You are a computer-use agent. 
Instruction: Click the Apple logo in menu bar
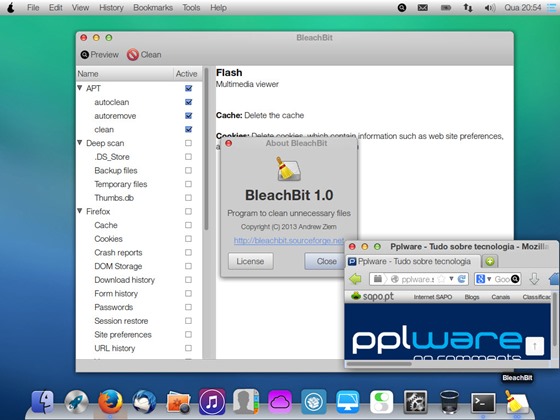[x=11, y=8]
